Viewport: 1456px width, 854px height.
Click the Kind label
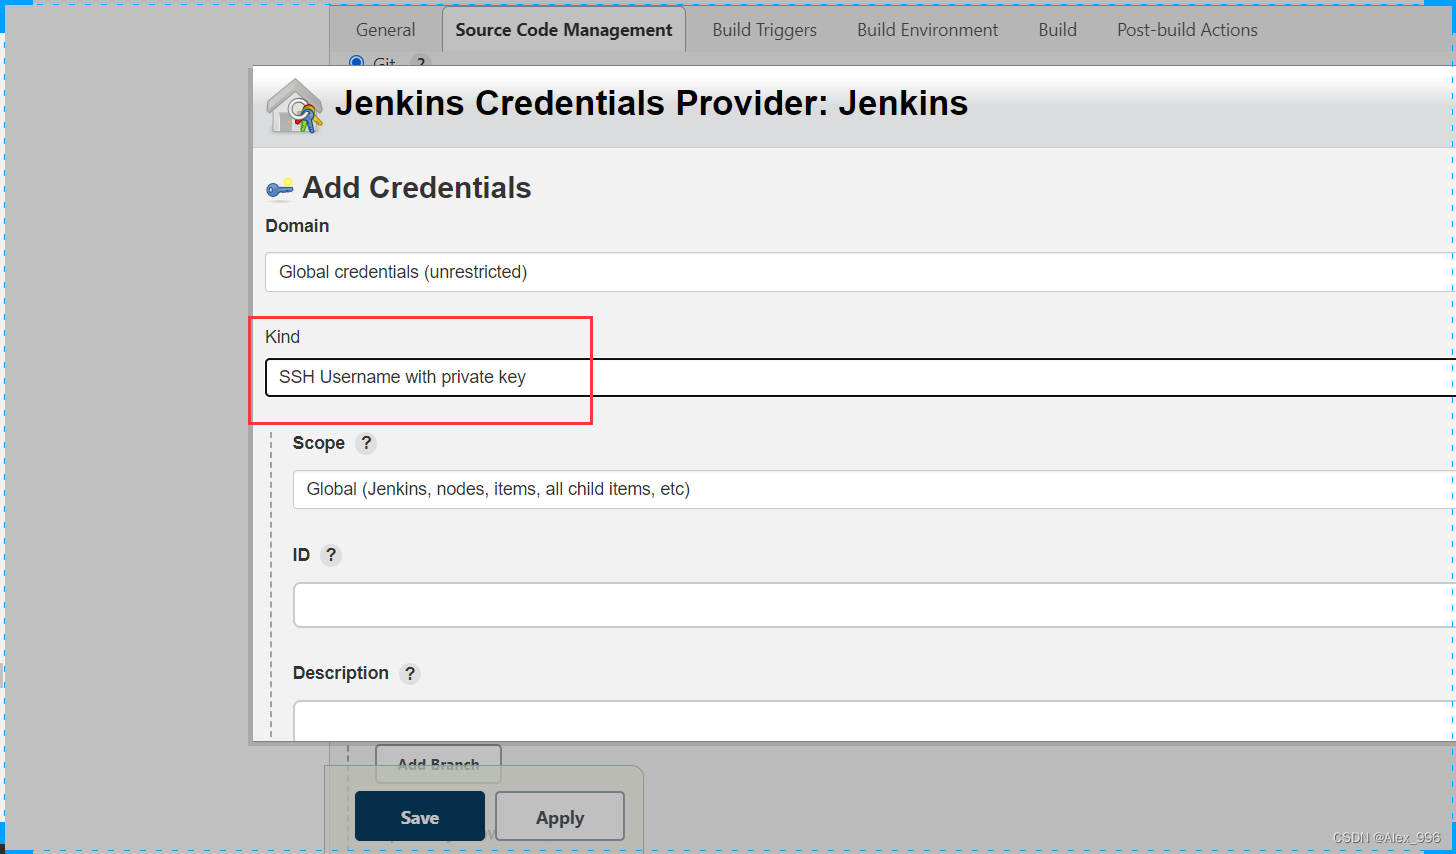click(282, 337)
